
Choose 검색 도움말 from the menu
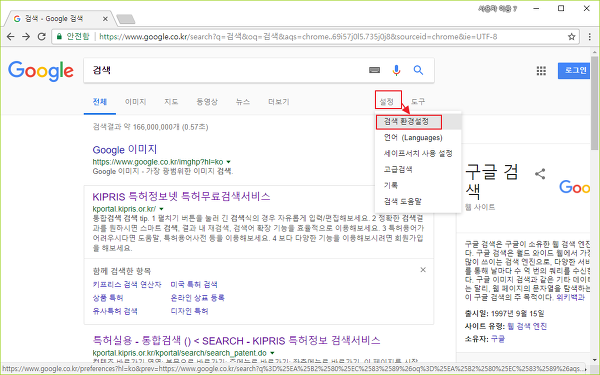(418, 202)
